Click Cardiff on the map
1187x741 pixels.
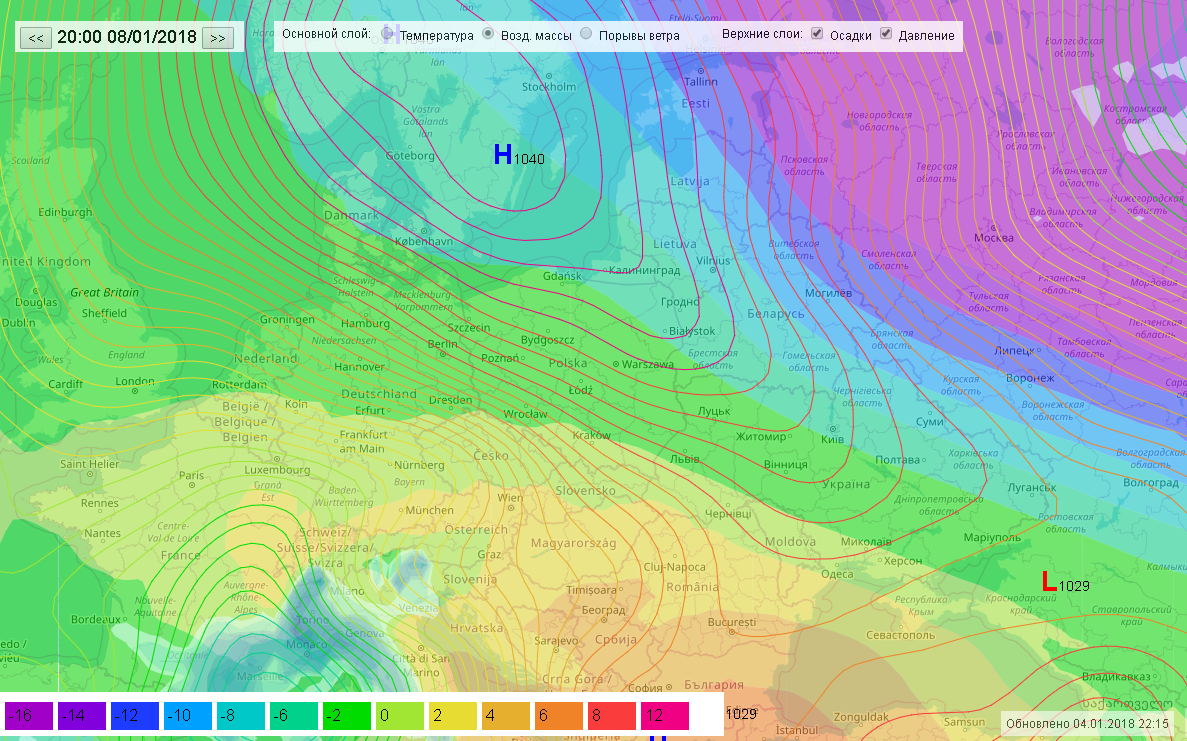click(x=66, y=384)
